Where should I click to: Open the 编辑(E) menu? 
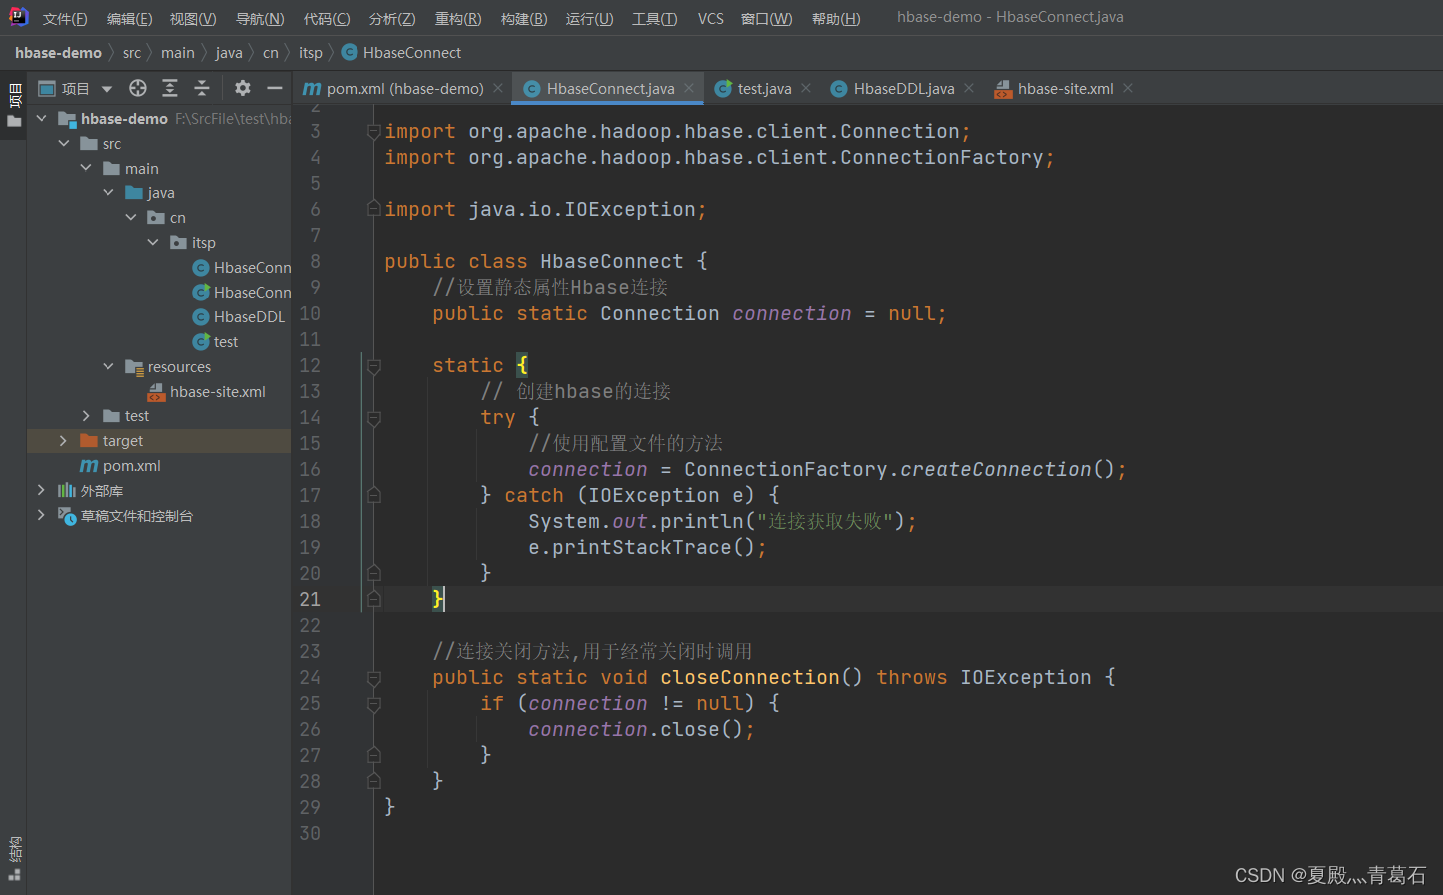[x=129, y=18]
